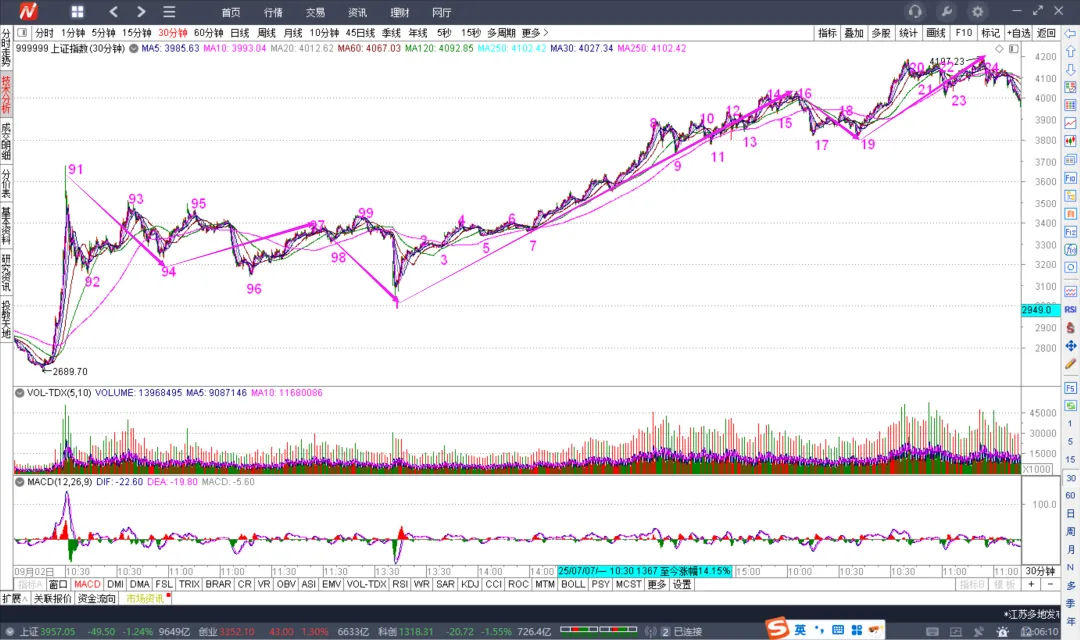The image size is (1080, 640).
Task: Open the 30分钟 period selector near time axis
Action: click(x=1040, y=571)
